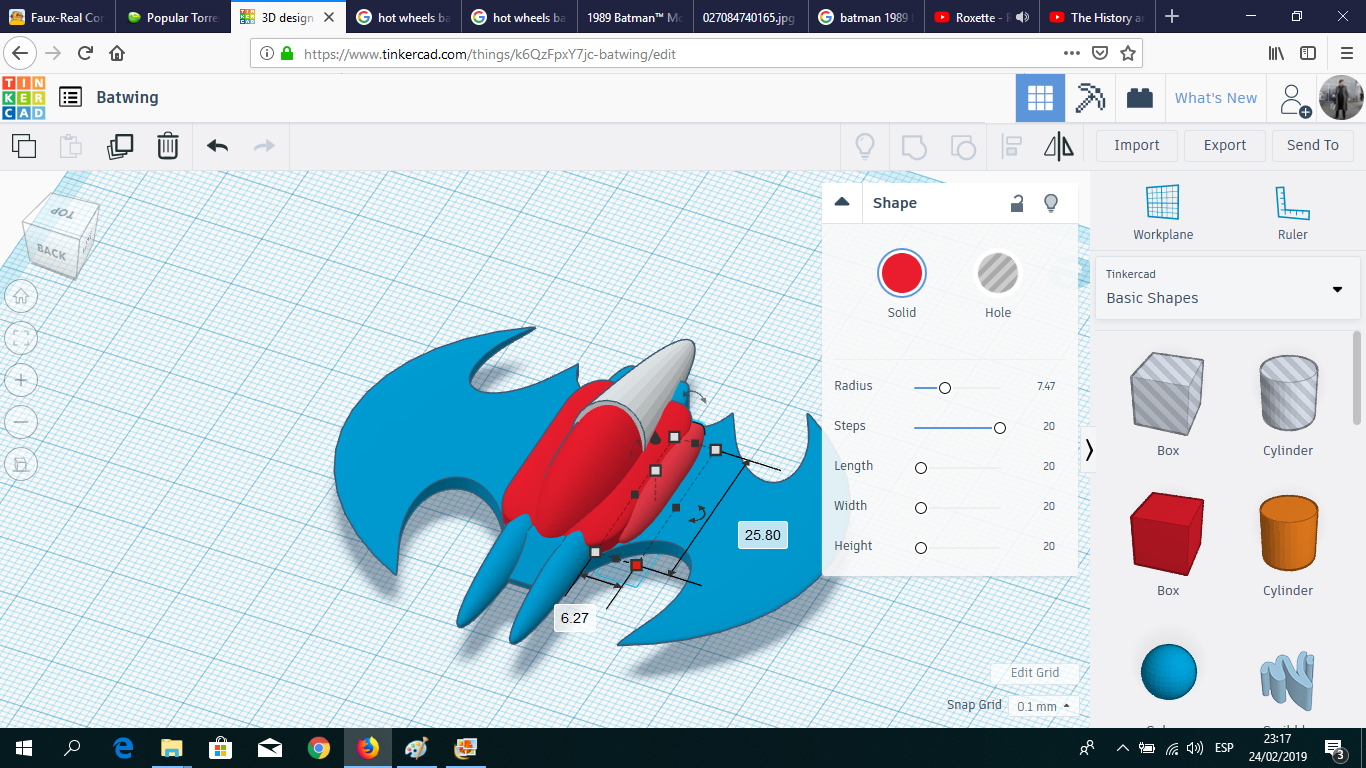The image size is (1366, 768).
Task: Show hidden system tray icons
Action: (x=1123, y=748)
